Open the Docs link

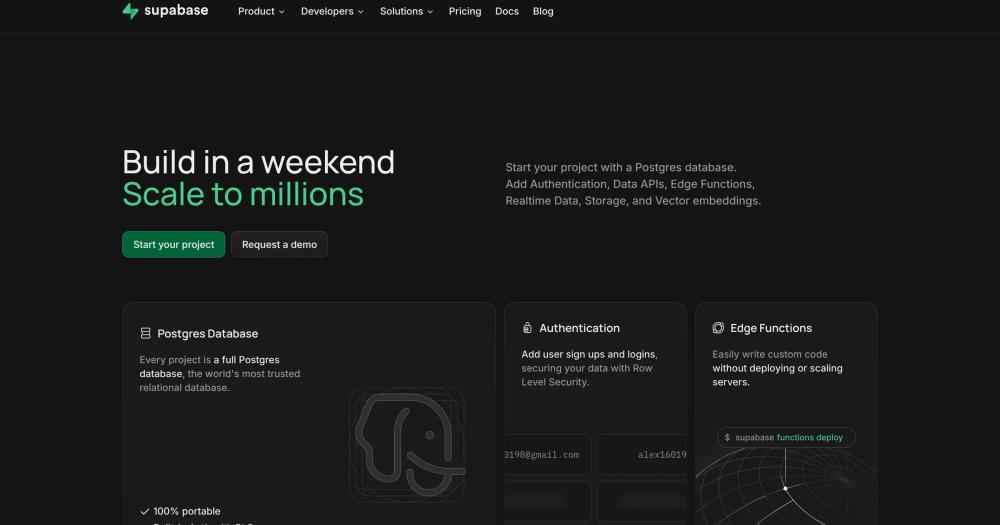tap(507, 11)
